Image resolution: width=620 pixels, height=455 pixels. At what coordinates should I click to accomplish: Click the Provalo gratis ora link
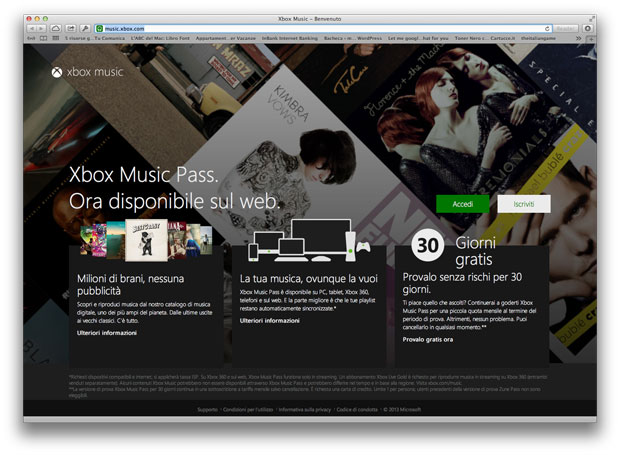(428, 340)
